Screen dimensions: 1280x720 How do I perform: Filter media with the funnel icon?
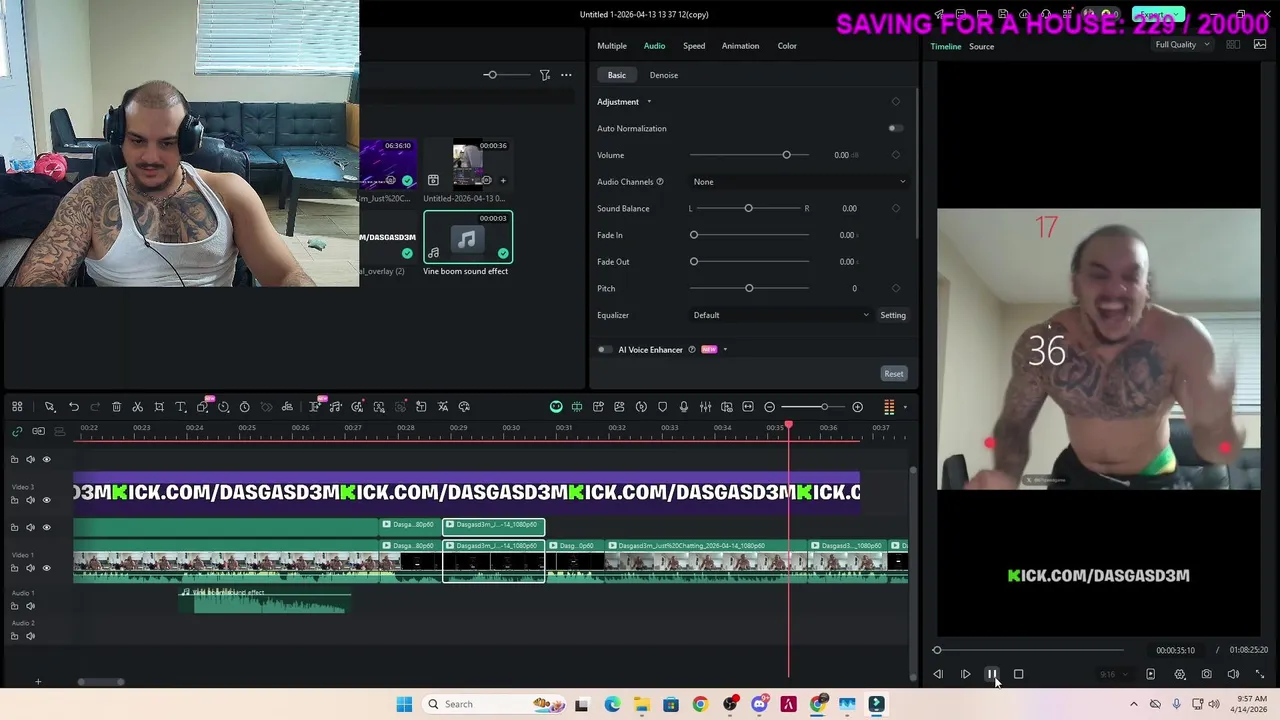point(545,75)
